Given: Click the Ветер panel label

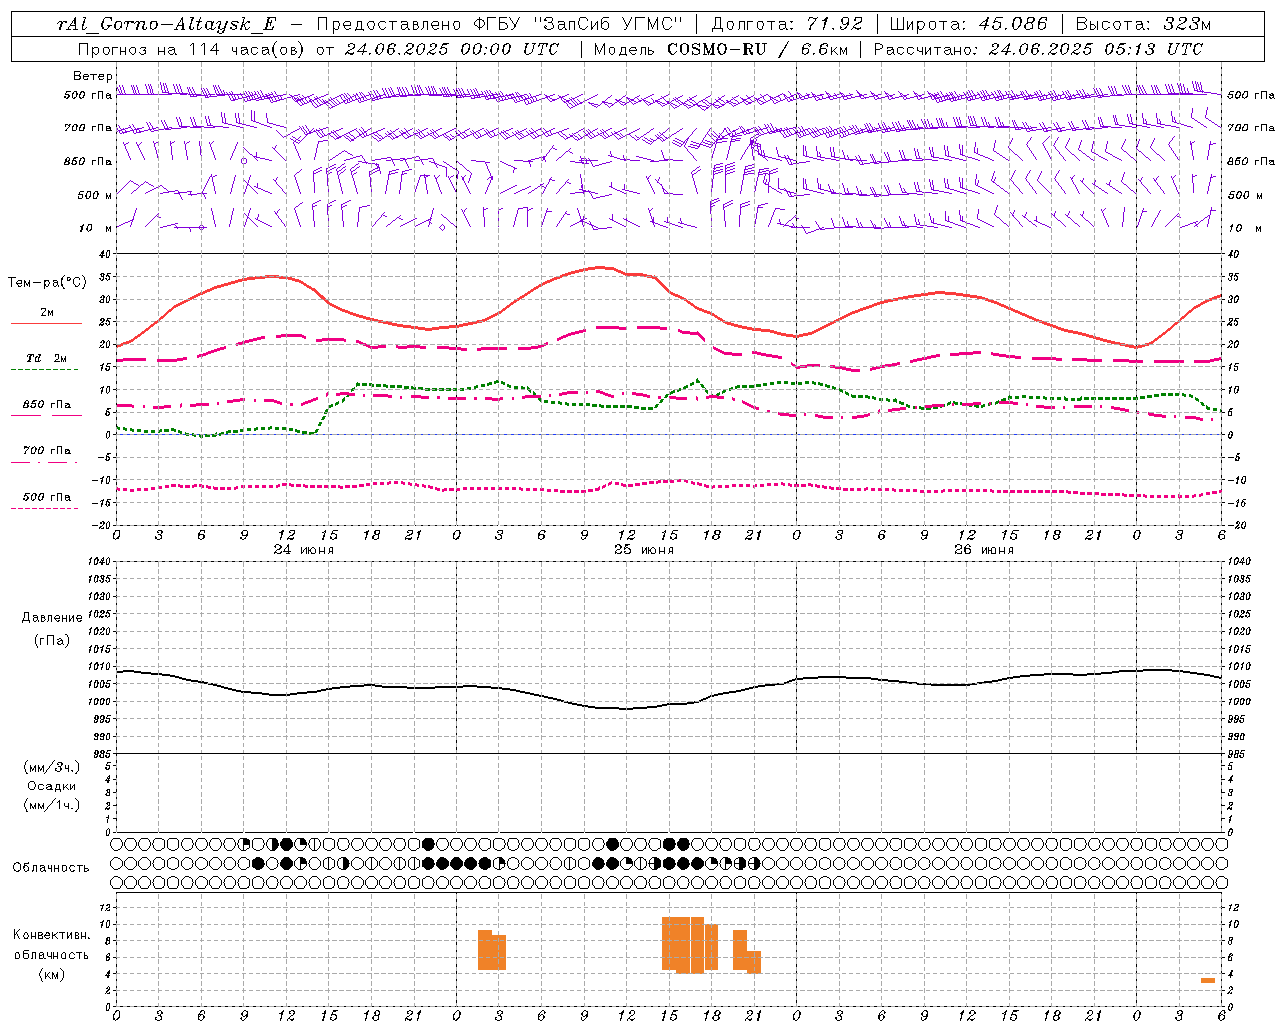Looking at the screenshot, I should click(x=92, y=76).
